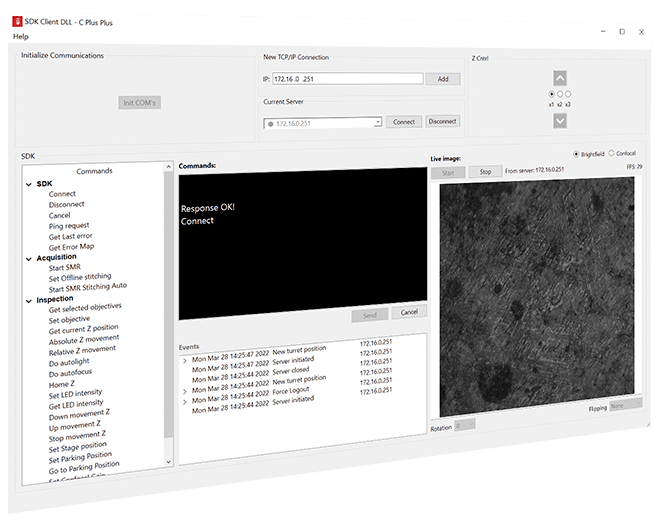Click the Z Control up arrow button
665x529 pixels.
coord(560,78)
